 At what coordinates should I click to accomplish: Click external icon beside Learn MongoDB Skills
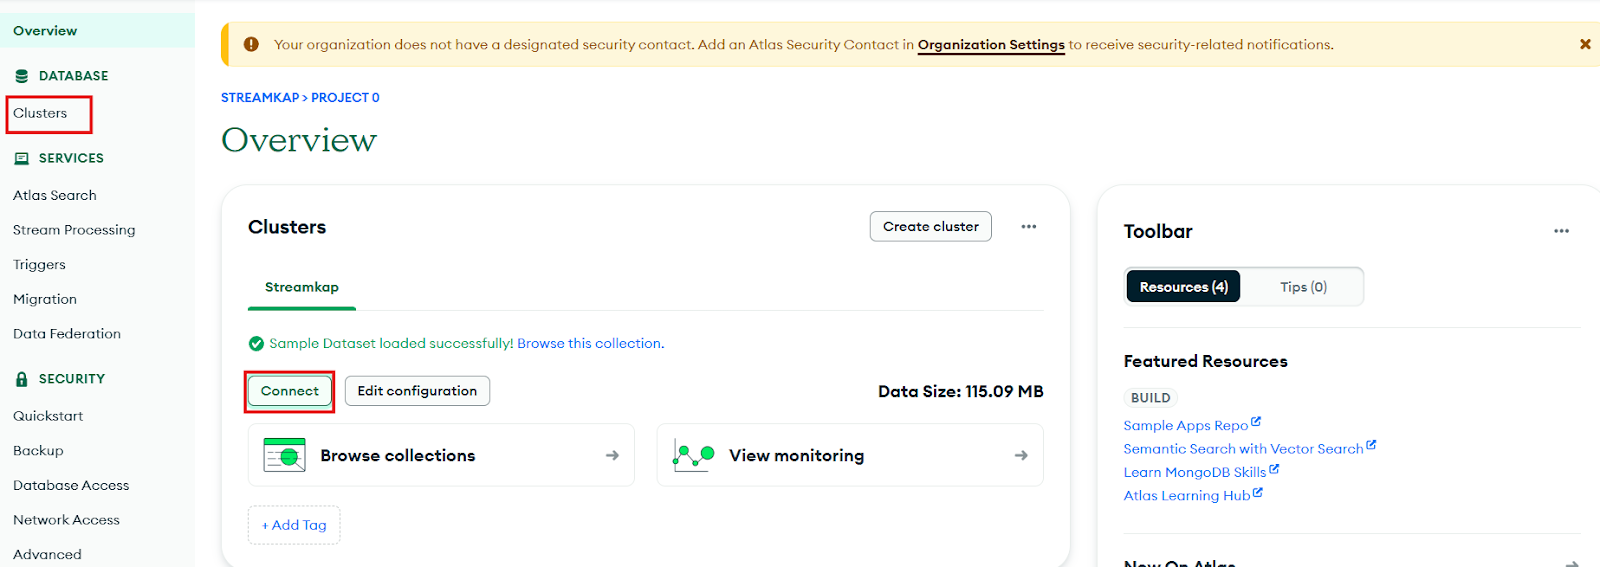1274,469
